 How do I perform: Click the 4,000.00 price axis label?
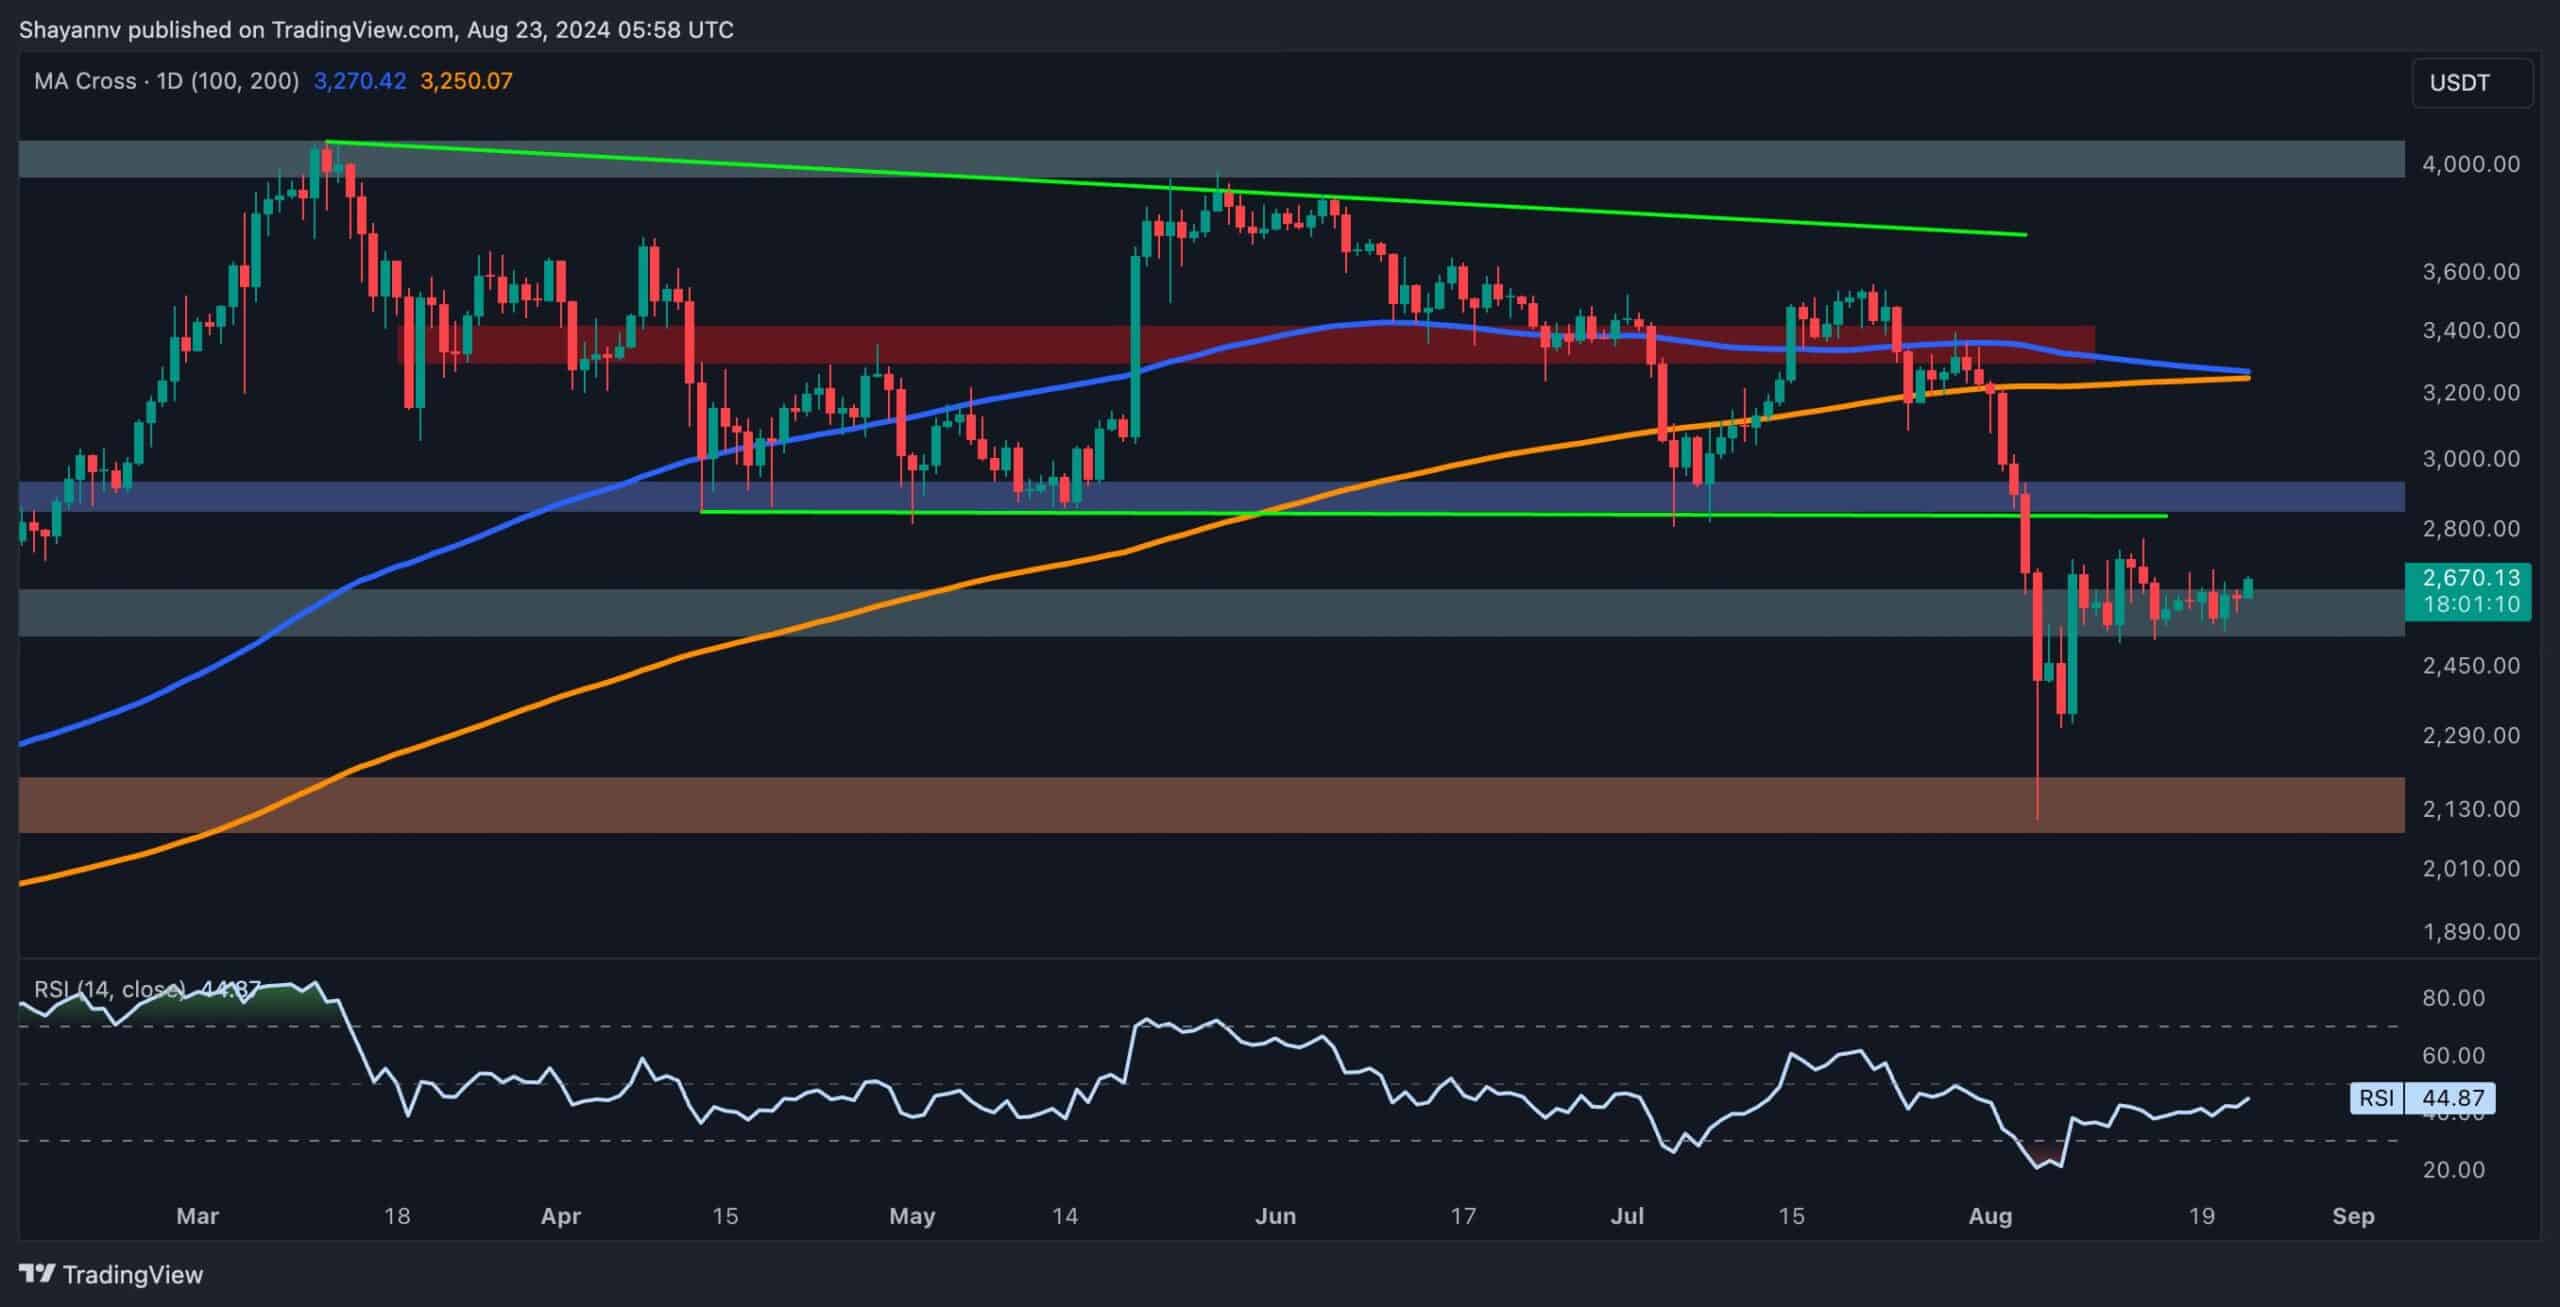[2470, 164]
